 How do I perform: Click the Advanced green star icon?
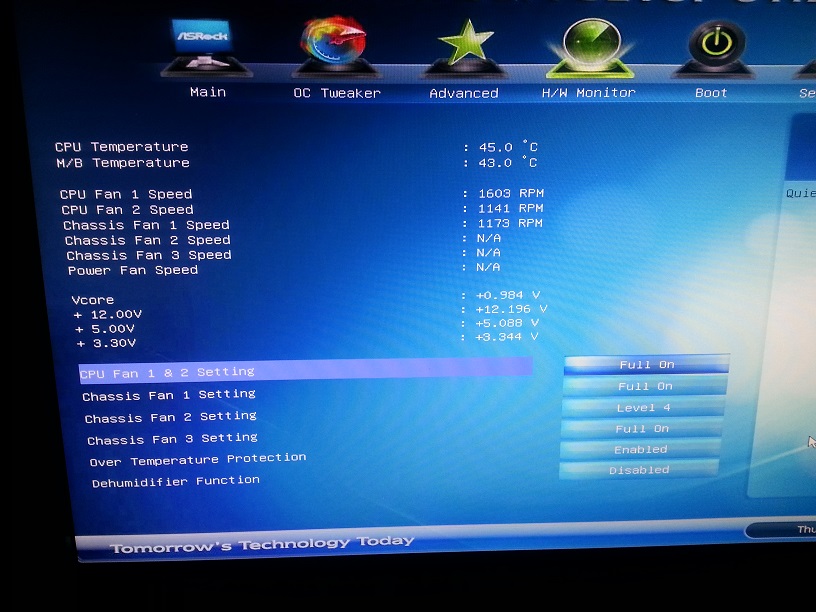pyautogui.click(x=464, y=46)
